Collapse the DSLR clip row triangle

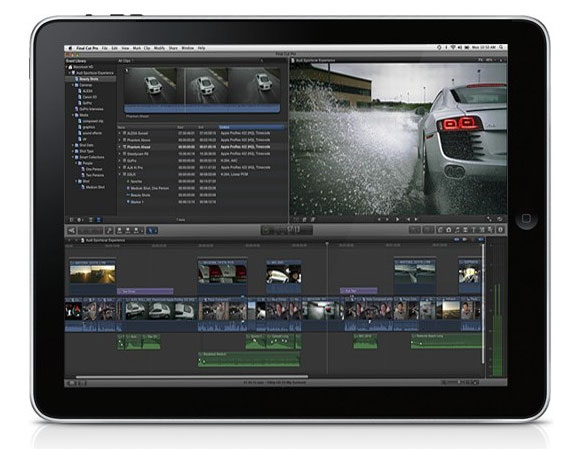[x=120, y=174]
